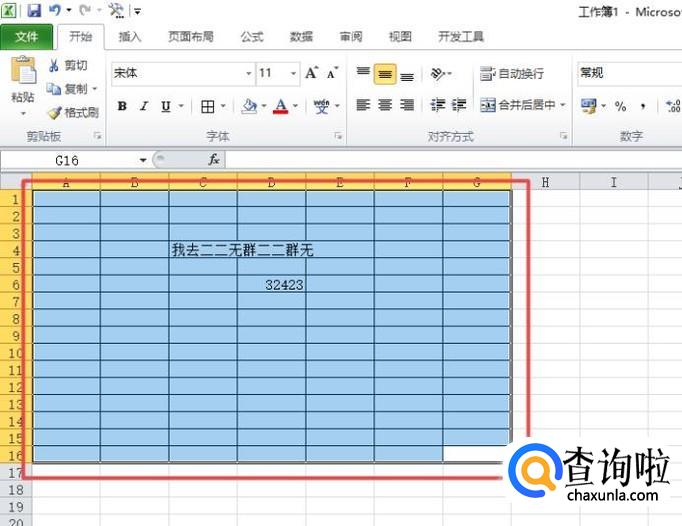Open the 文件 file tab
682x526 pixels.
pos(27,37)
